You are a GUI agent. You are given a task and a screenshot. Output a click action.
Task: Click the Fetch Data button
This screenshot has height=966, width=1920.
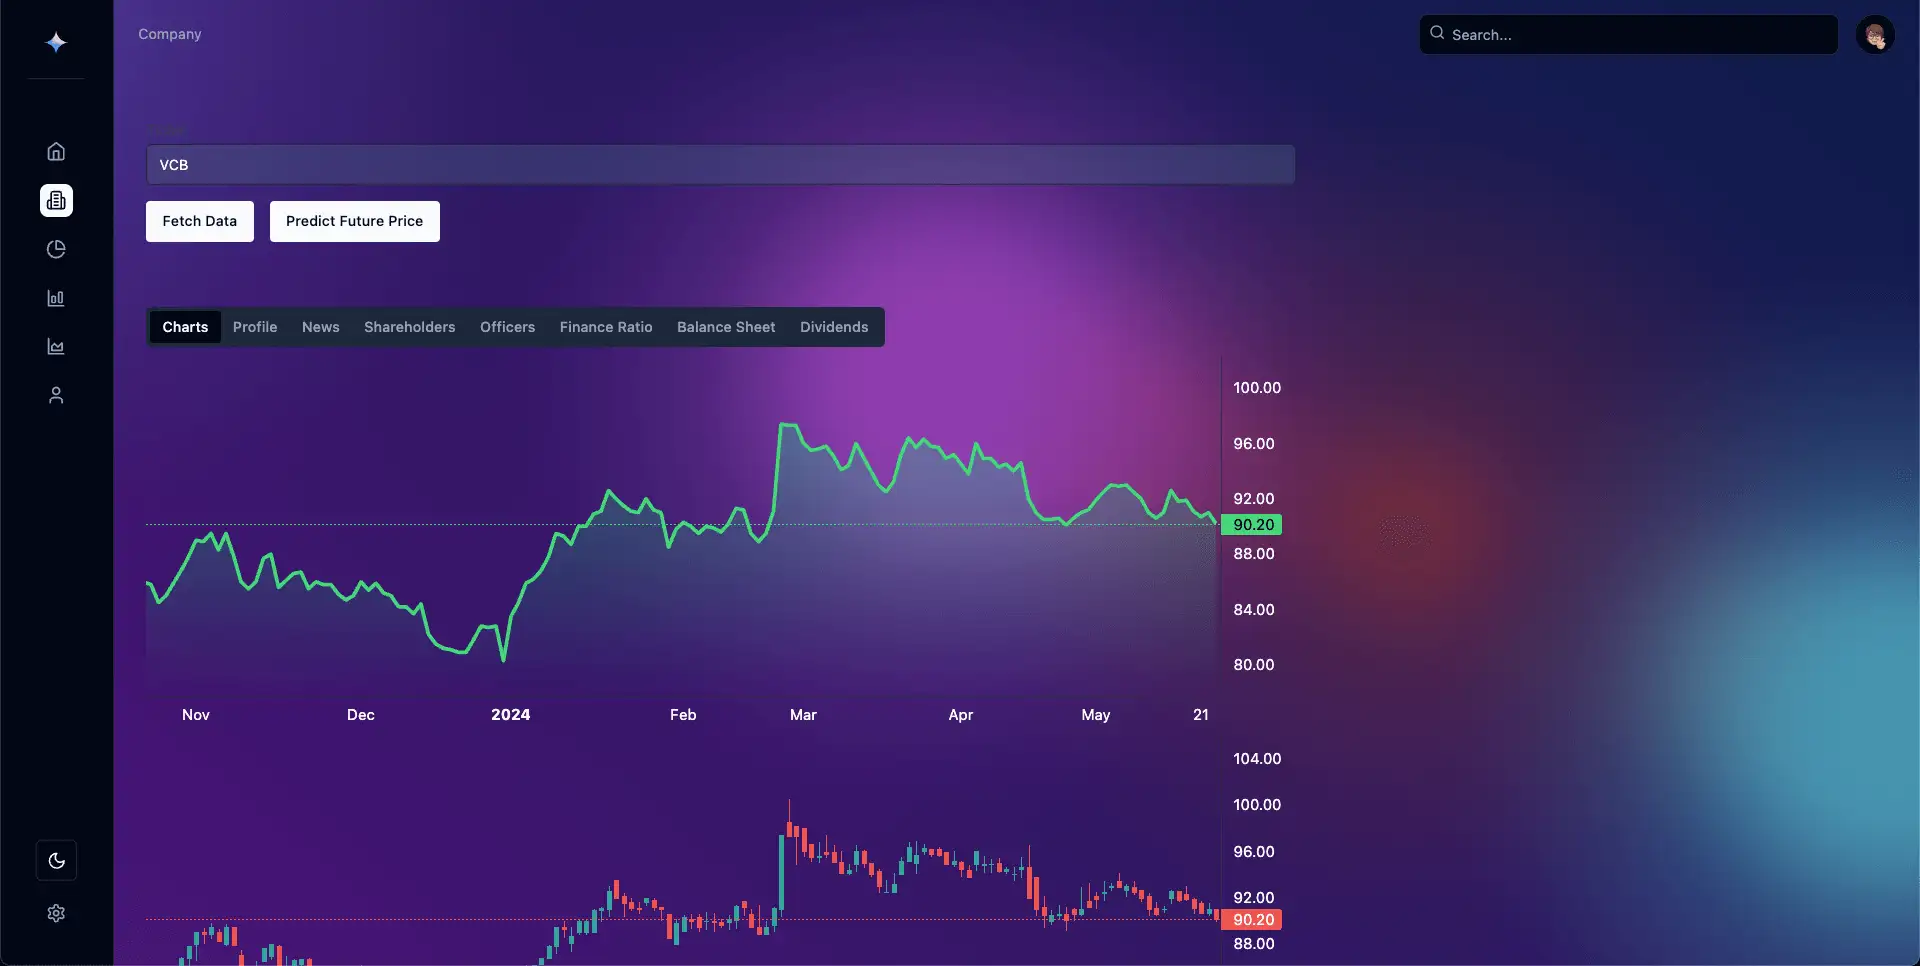[199, 221]
